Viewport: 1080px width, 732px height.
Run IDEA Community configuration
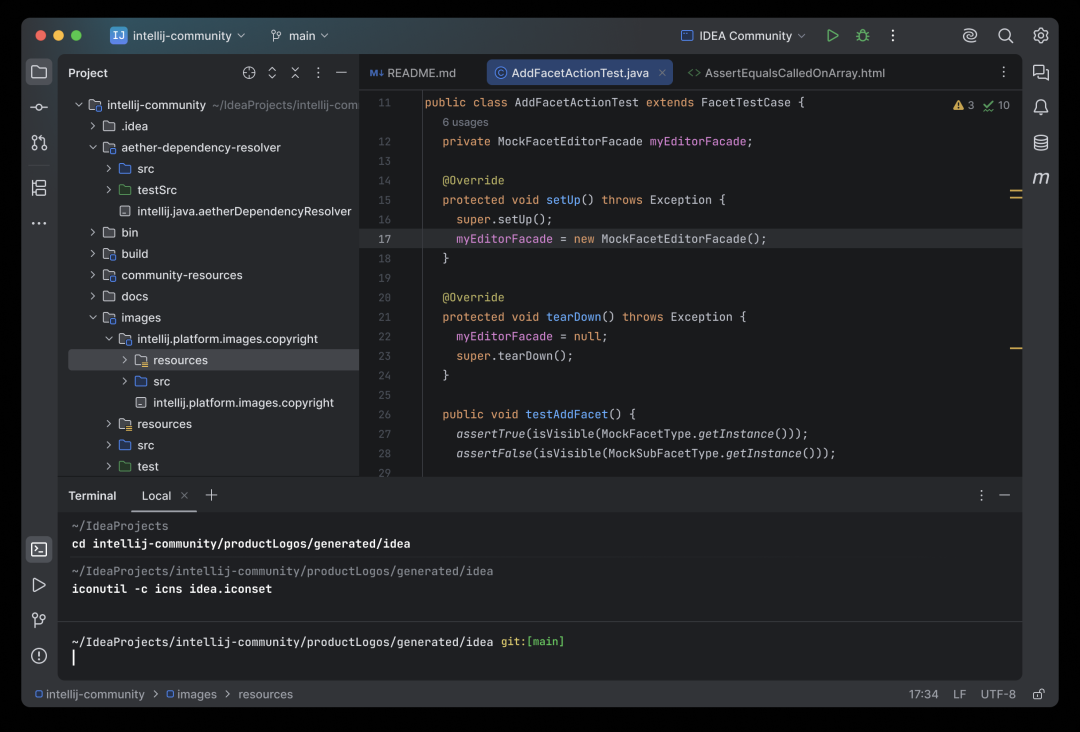coord(832,36)
